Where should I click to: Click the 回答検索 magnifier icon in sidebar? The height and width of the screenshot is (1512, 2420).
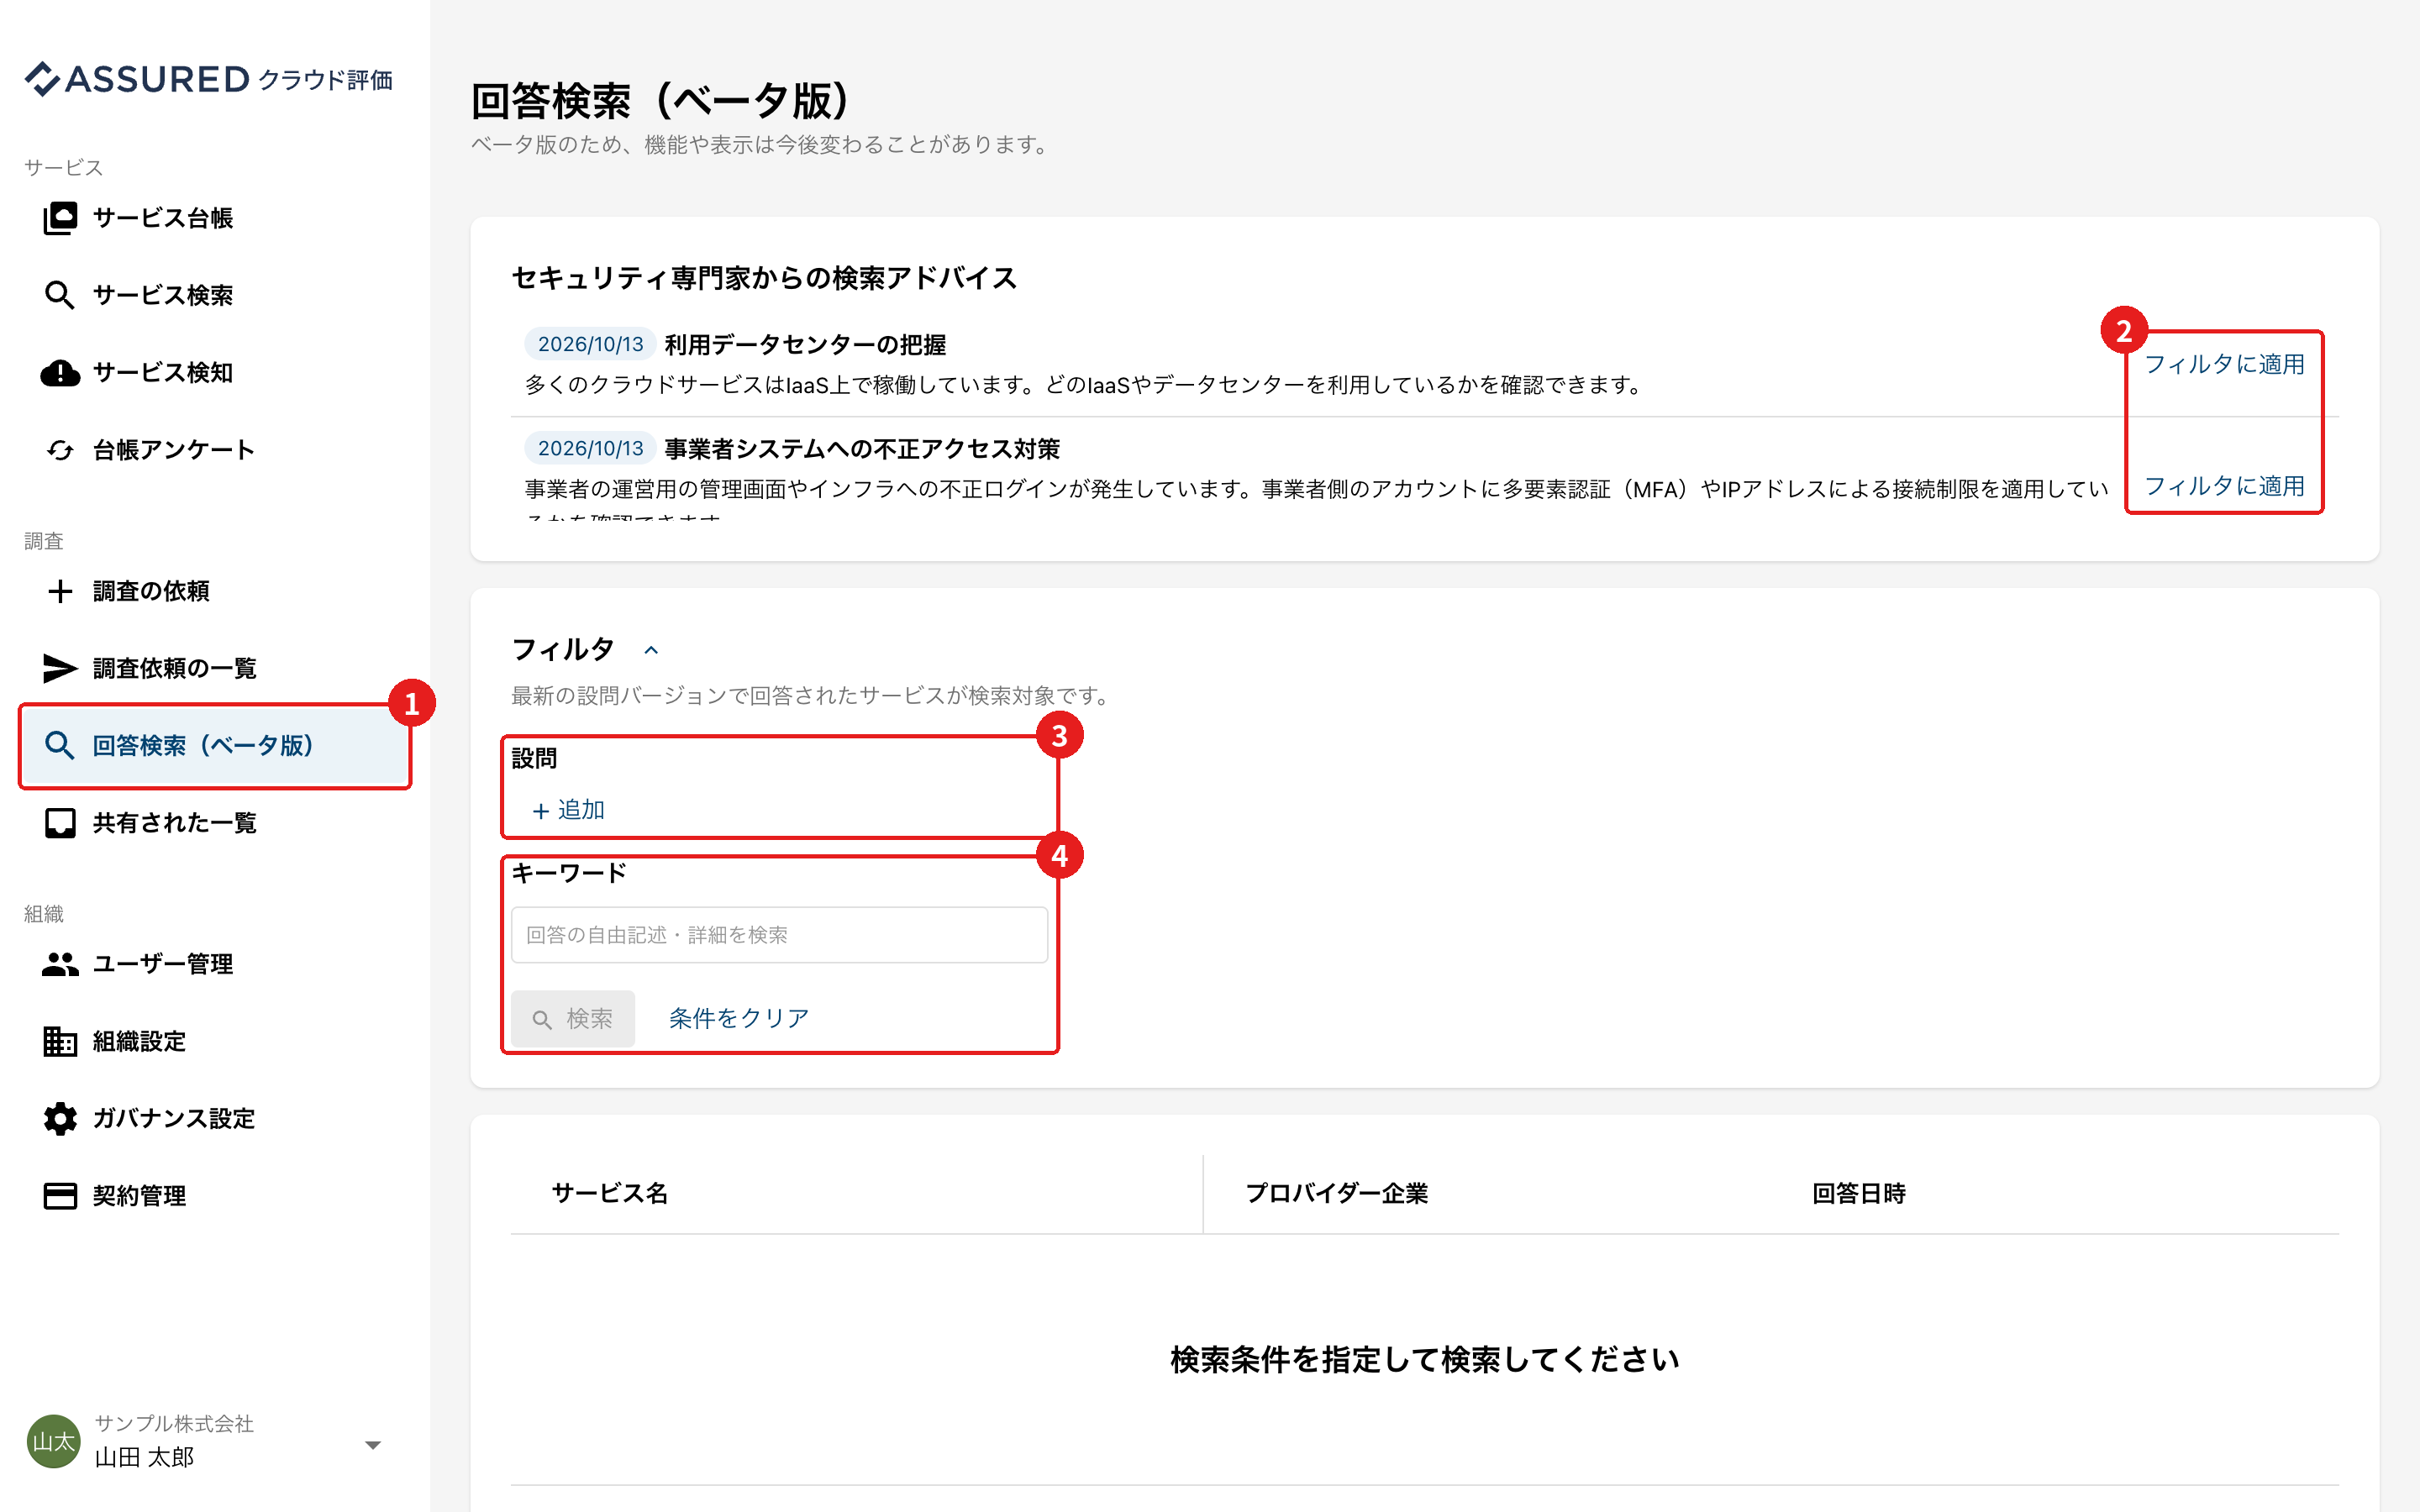pos(60,745)
